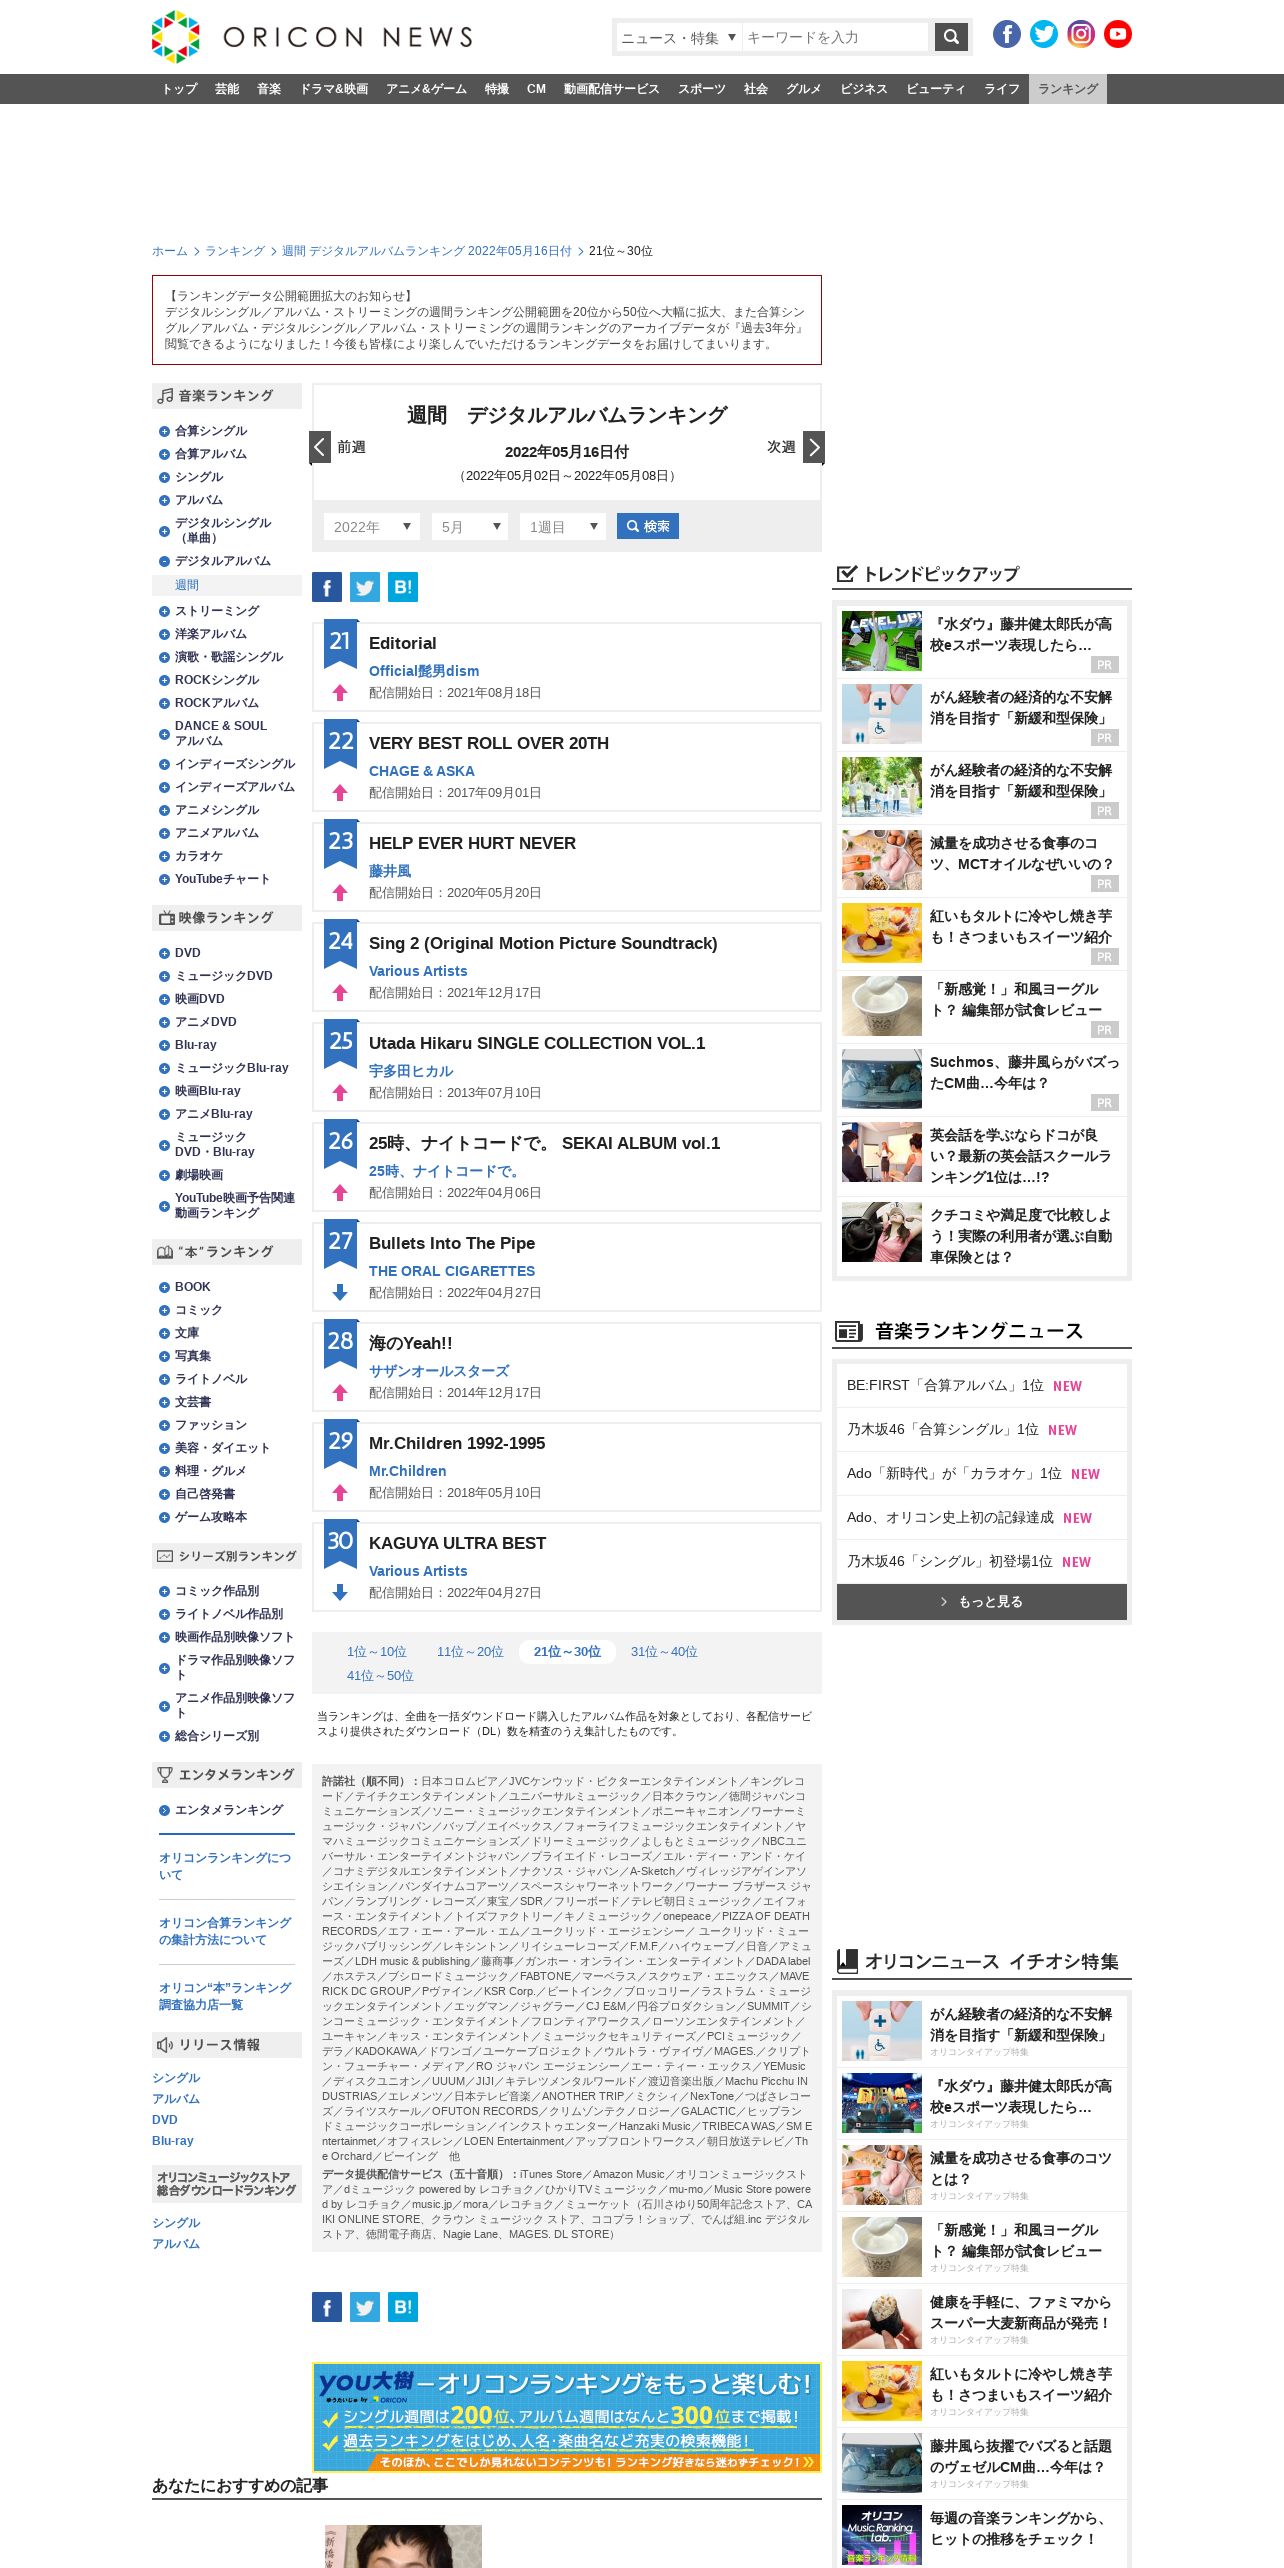1284x2568 pixels.
Task: Open the ニュース・特集 search category dropdown
Action: pyautogui.click(x=678, y=37)
